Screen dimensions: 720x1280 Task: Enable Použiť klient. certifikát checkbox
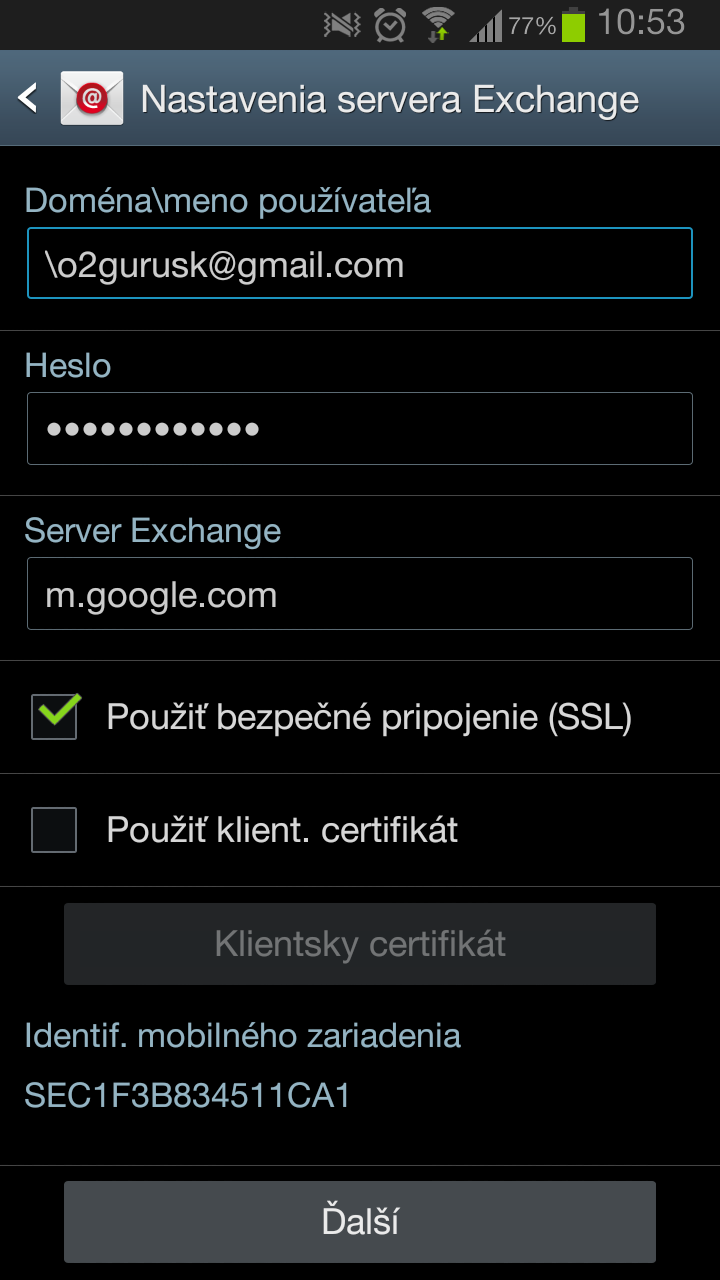(54, 830)
